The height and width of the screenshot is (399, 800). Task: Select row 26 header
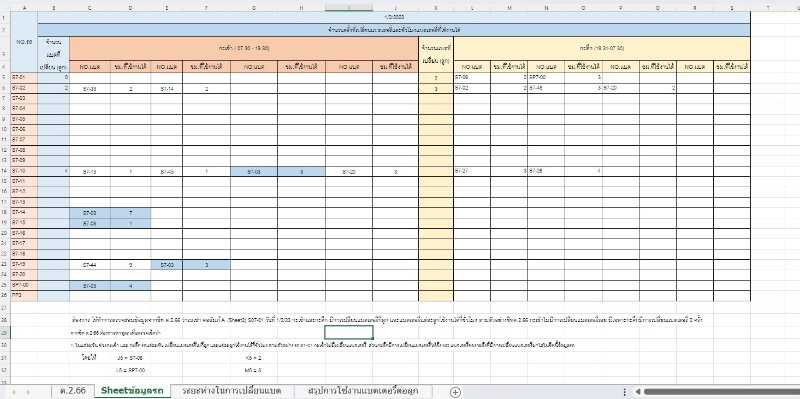coord(5,296)
